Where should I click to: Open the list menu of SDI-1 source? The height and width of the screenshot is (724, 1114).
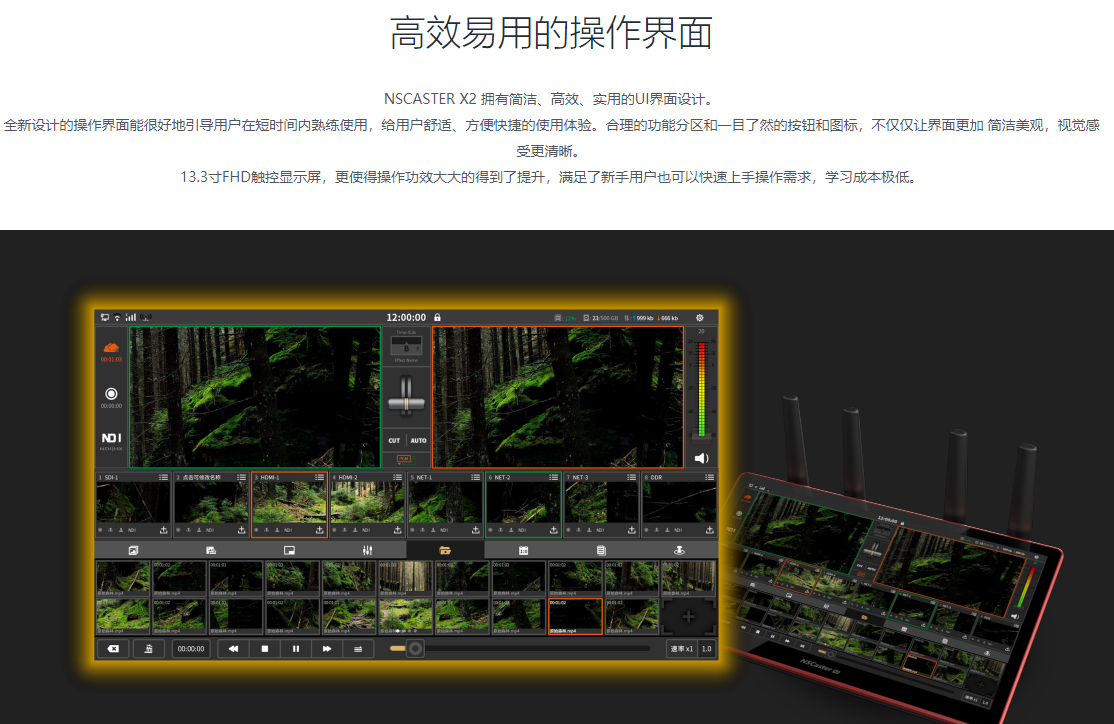point(163,477)
